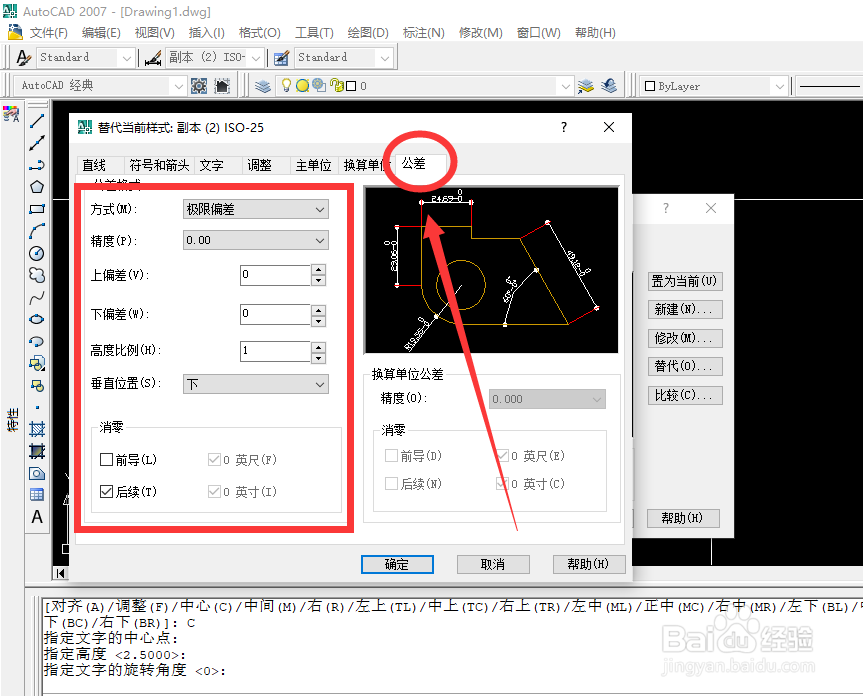Open Workspace Settings gear icon
863x696 pixels.
click(x=199, y=86)
